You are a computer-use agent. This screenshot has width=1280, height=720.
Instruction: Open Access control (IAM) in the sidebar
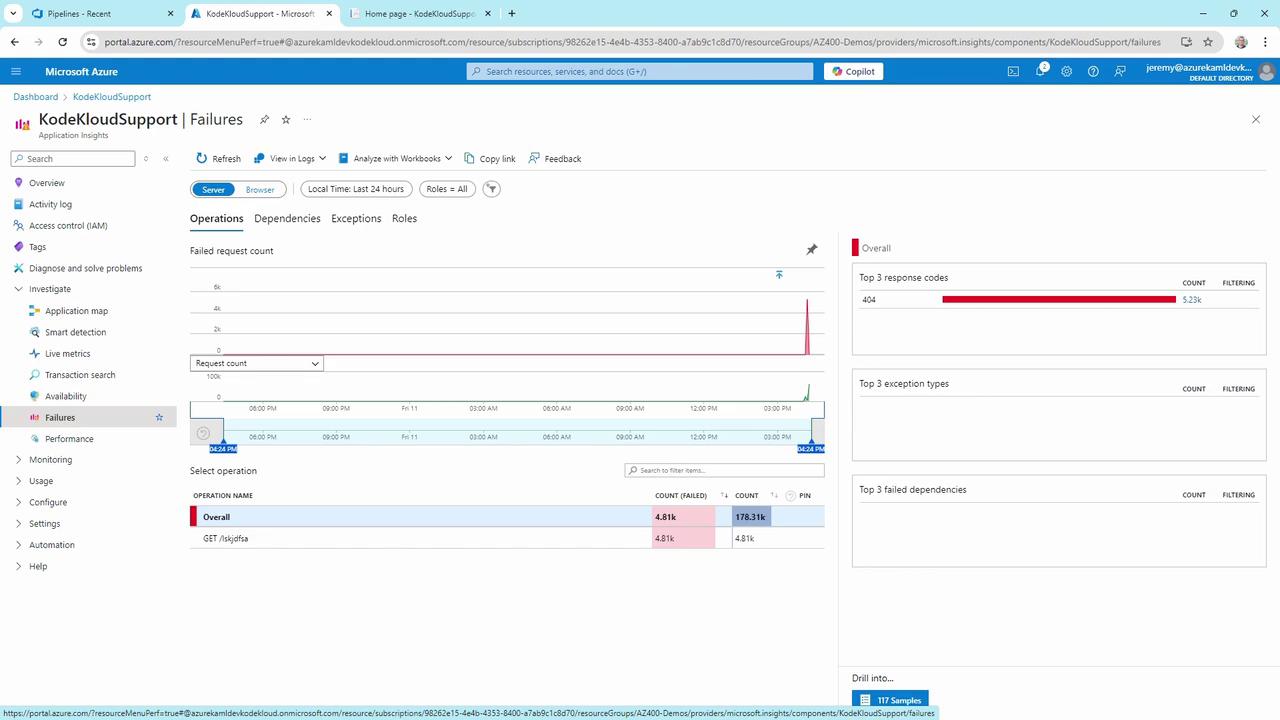coord(68,226)
